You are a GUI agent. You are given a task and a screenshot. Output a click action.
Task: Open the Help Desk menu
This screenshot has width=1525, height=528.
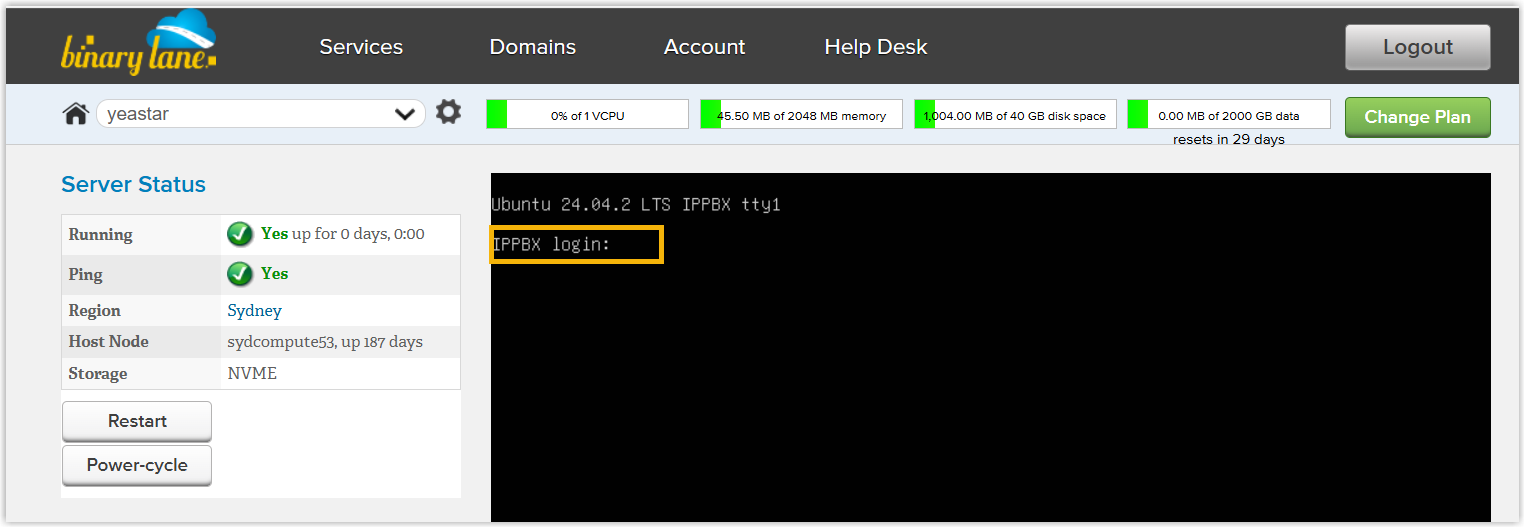pyautogui.click(x=875, y=47)
